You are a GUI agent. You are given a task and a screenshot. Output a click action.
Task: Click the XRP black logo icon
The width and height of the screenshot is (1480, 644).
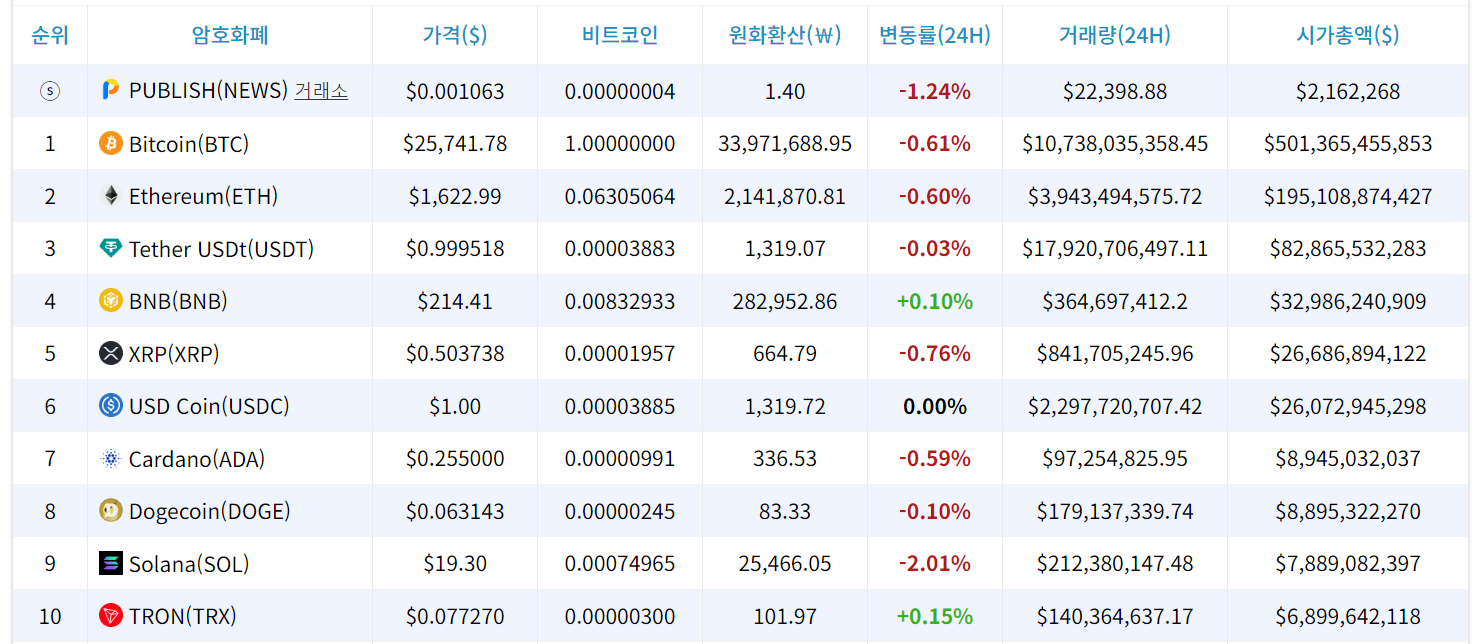(111, 353)
